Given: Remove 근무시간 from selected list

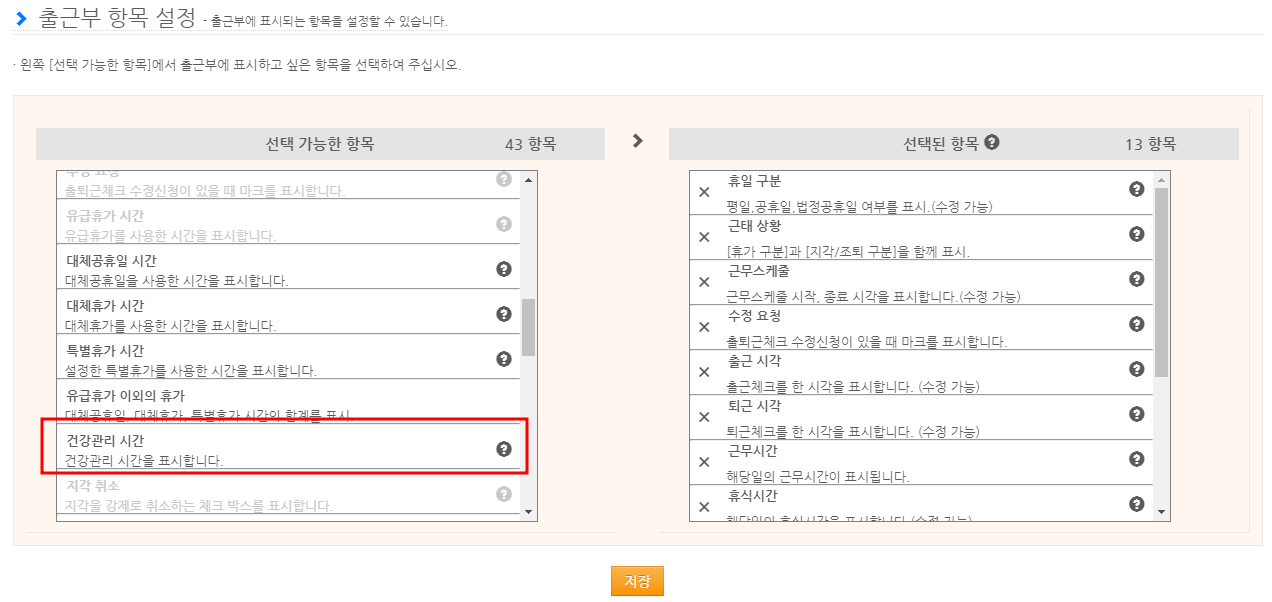Looking at the screenshot, I should pos(704,462).
